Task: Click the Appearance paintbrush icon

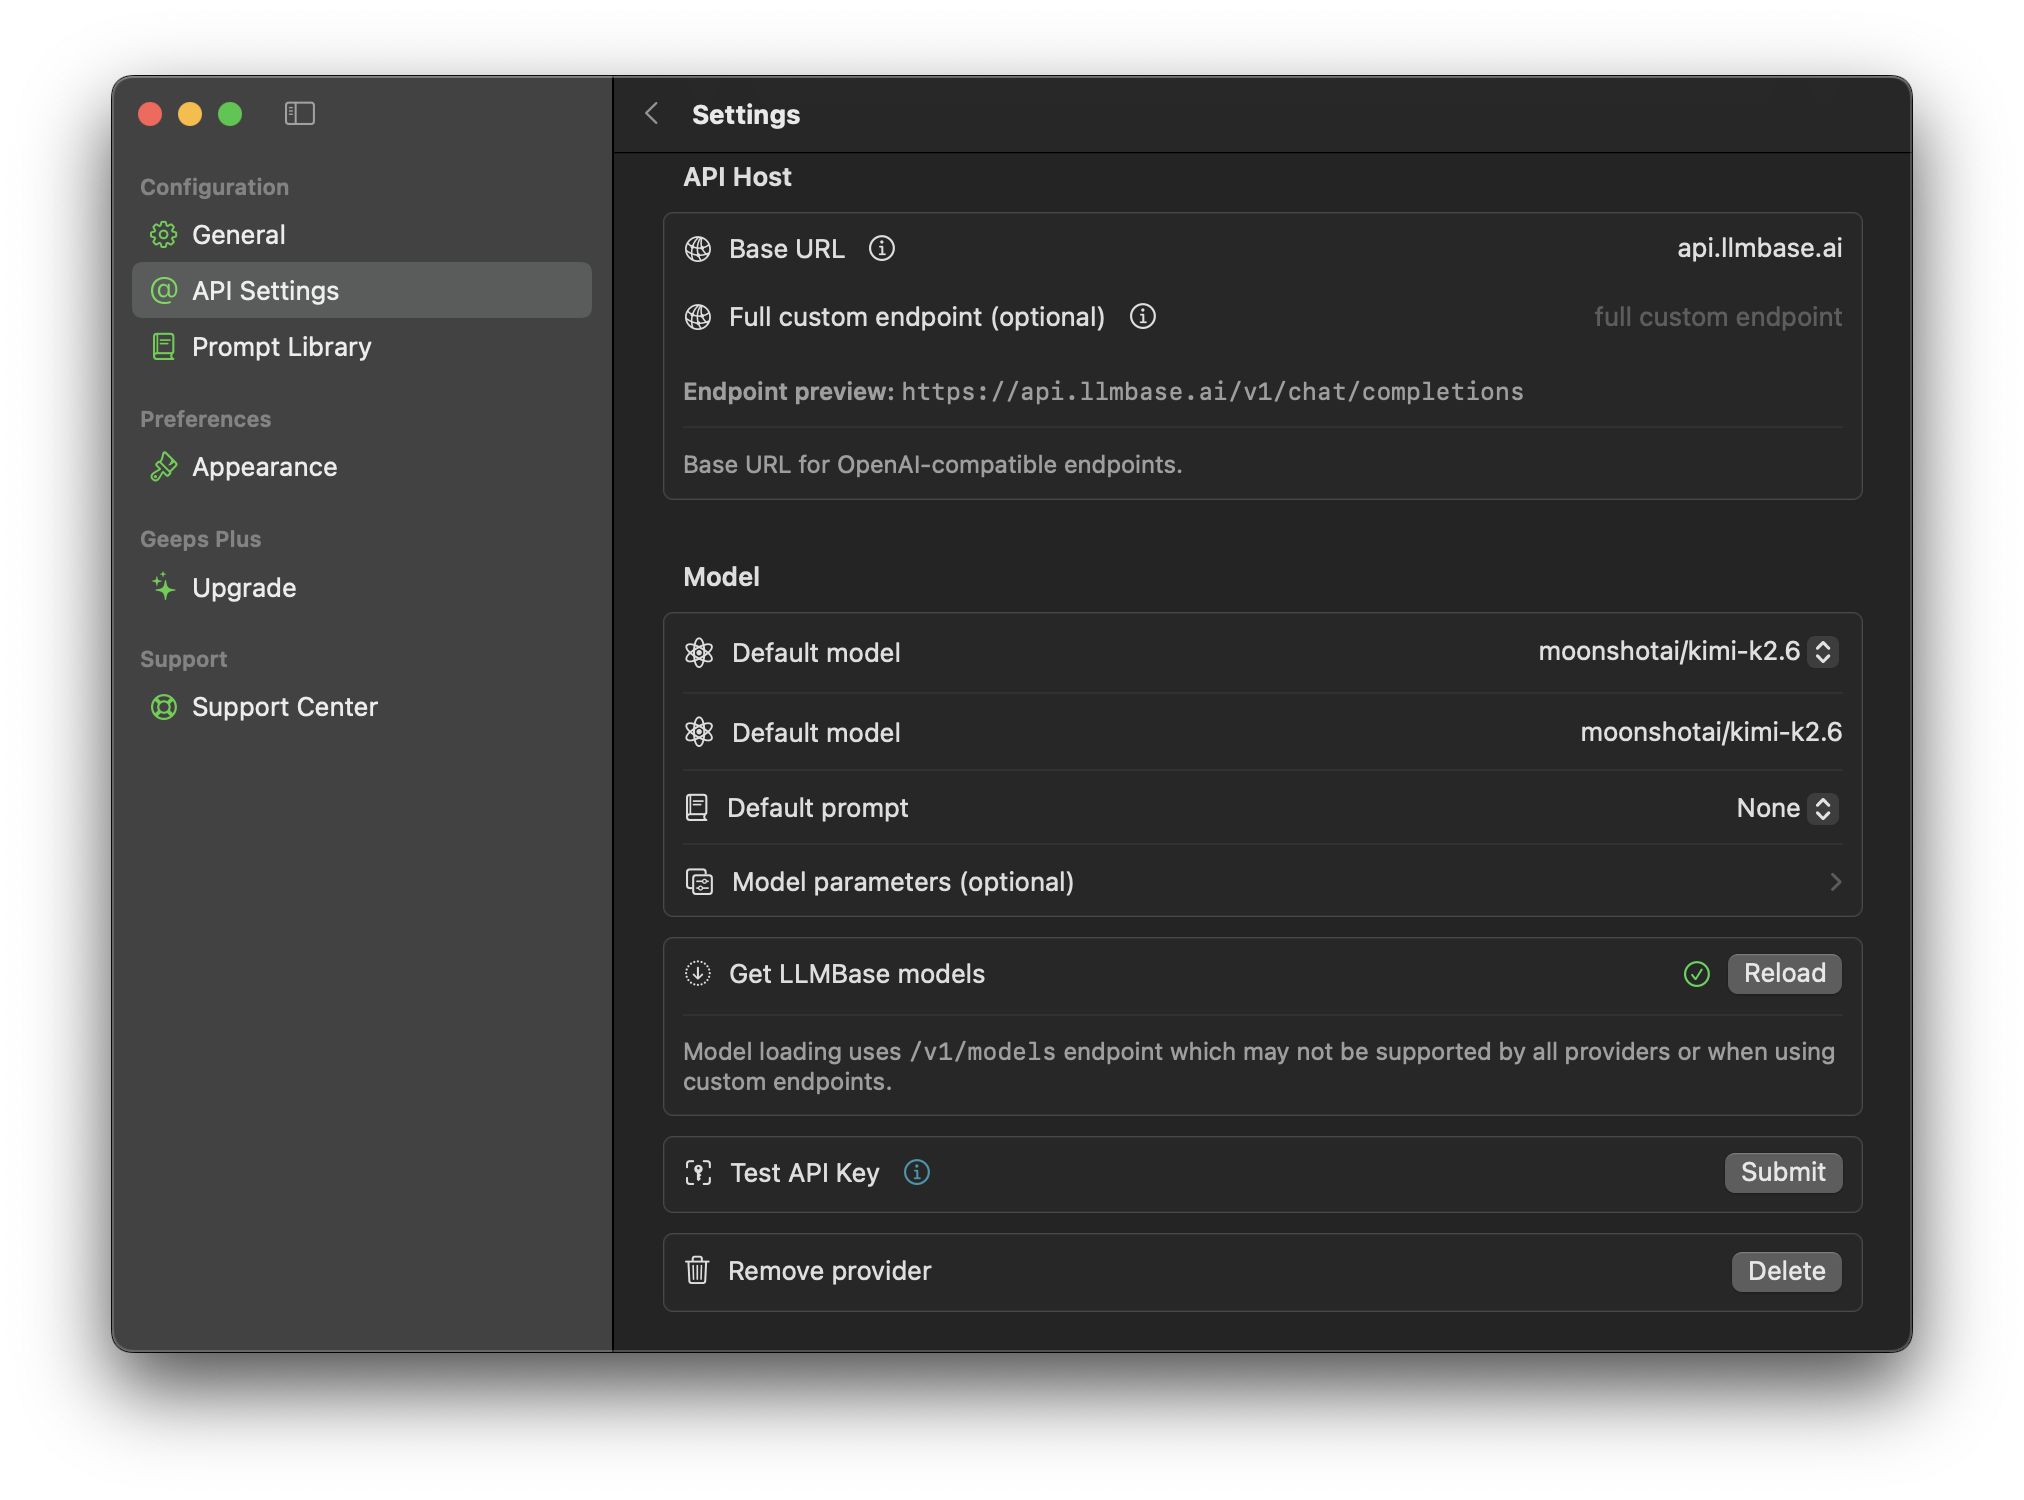Action: coord(164,467)
